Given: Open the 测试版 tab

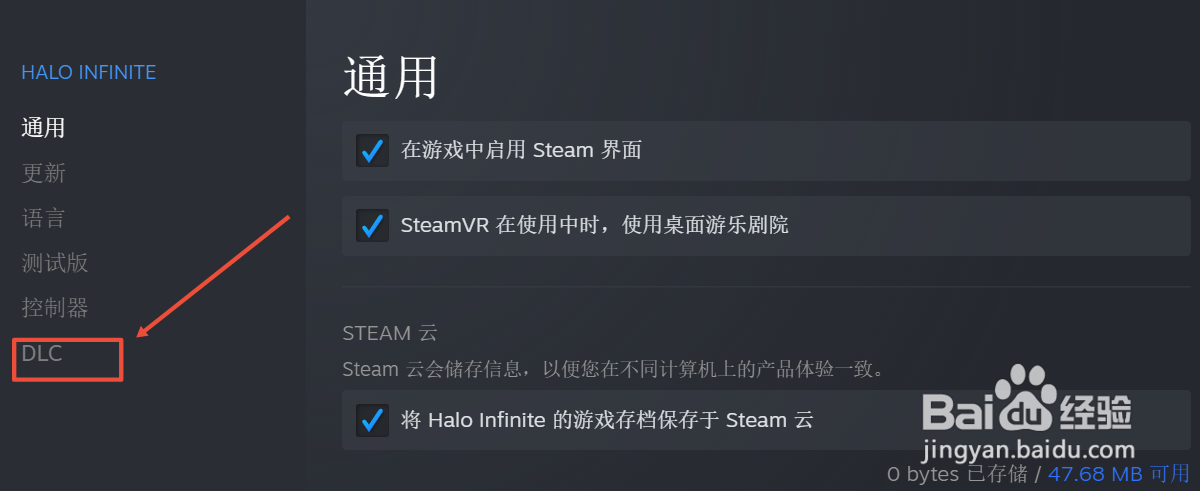Looking at the screenshot, I should point(55,263).
